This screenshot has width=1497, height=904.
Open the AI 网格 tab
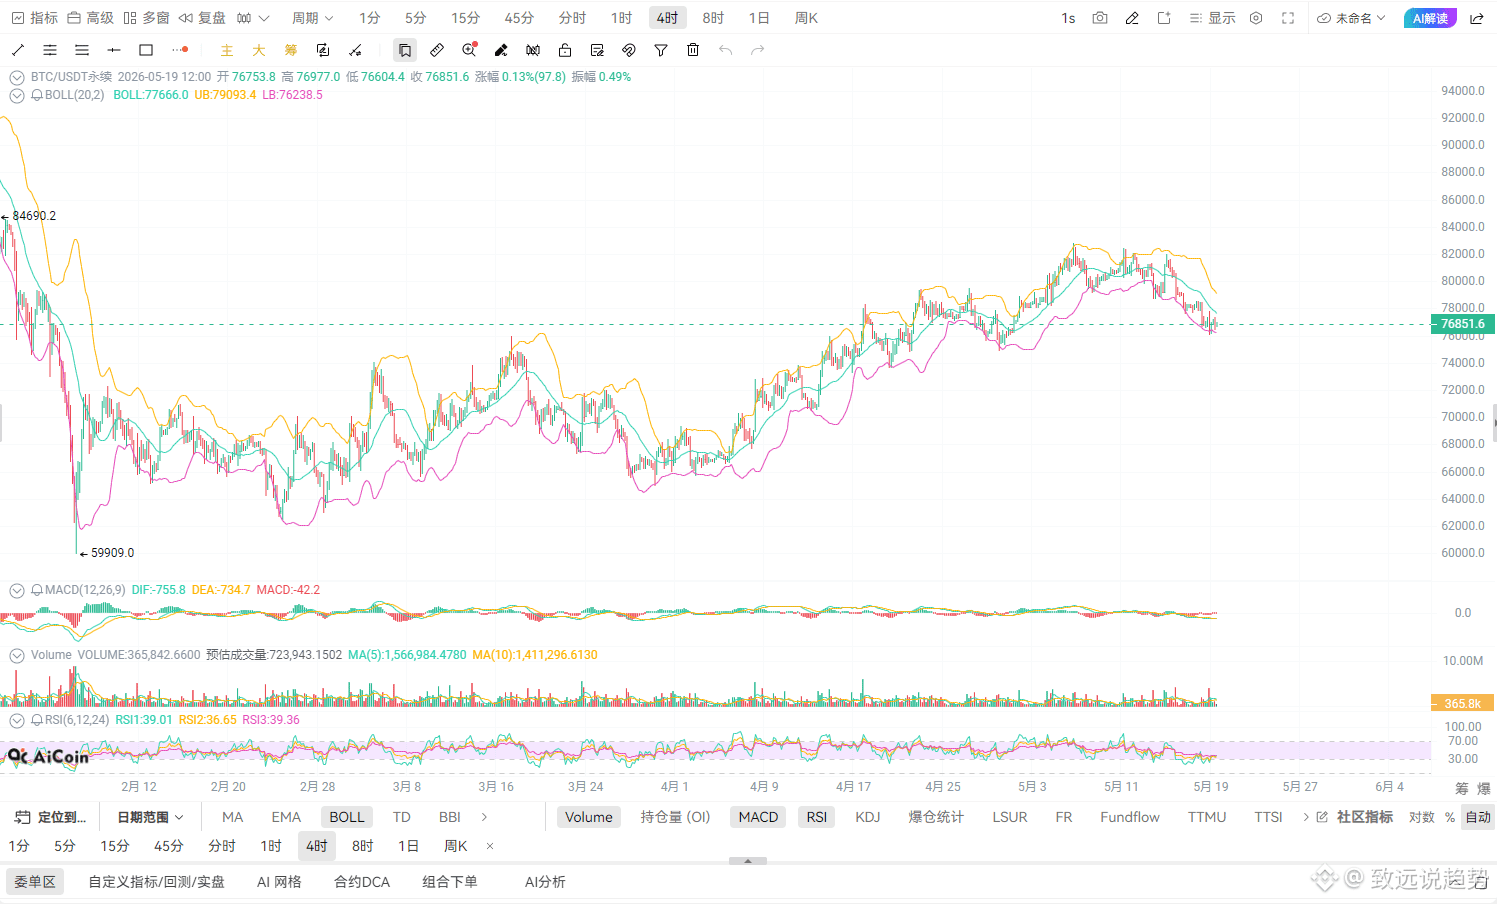(279, 881)
